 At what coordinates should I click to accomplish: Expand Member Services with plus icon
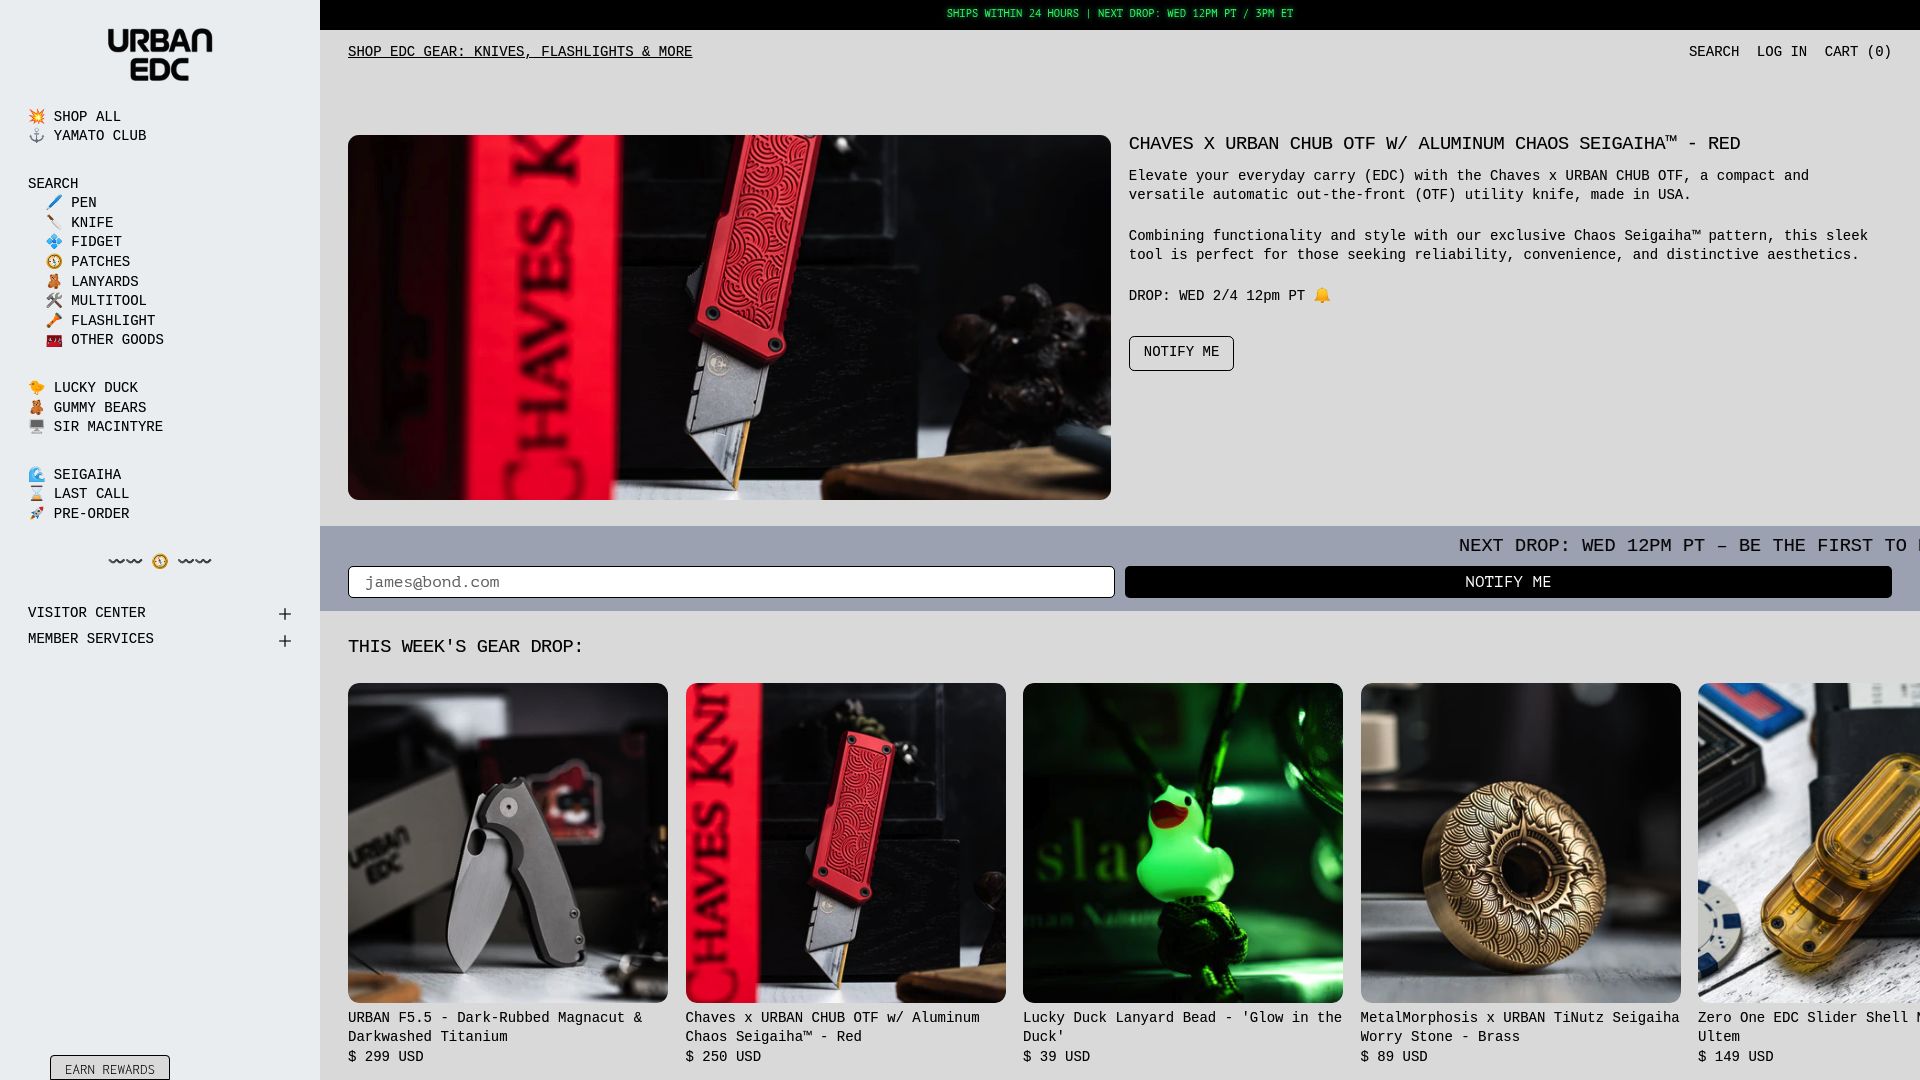click(285, 641)
